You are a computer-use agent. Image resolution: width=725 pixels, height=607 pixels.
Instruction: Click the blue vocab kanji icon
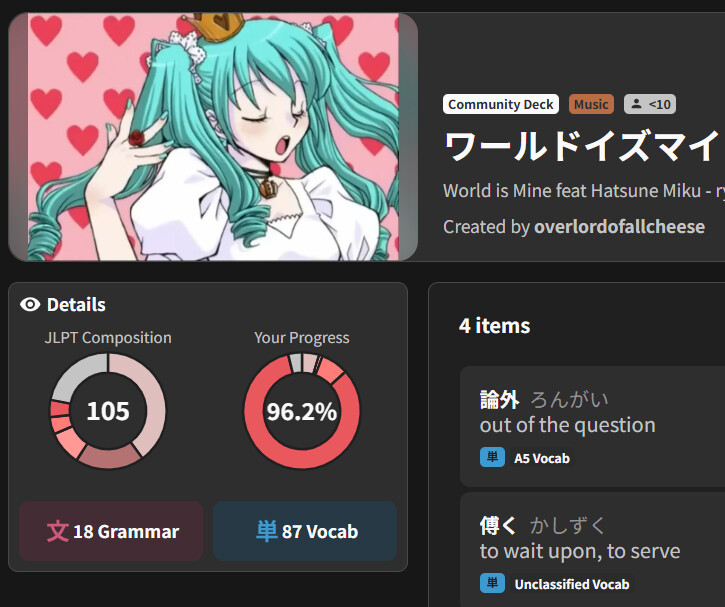click(267, 531)
